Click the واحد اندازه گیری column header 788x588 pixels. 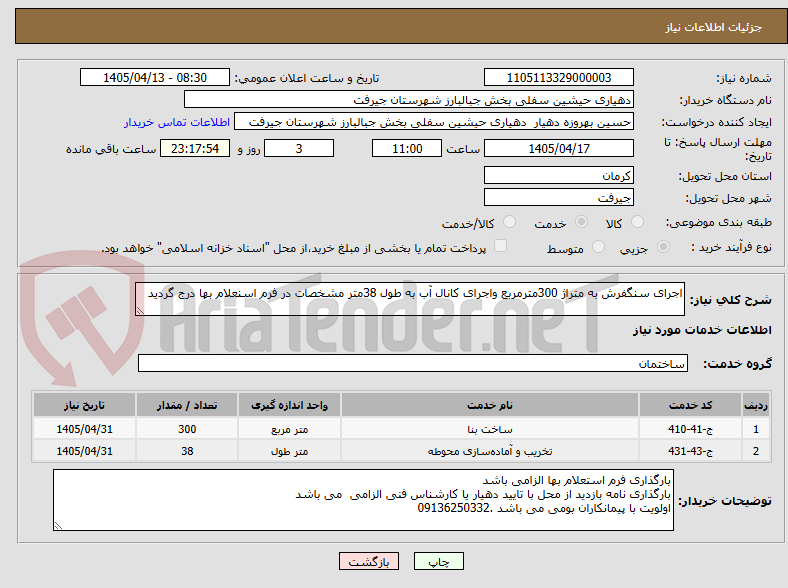click(289, 405)
